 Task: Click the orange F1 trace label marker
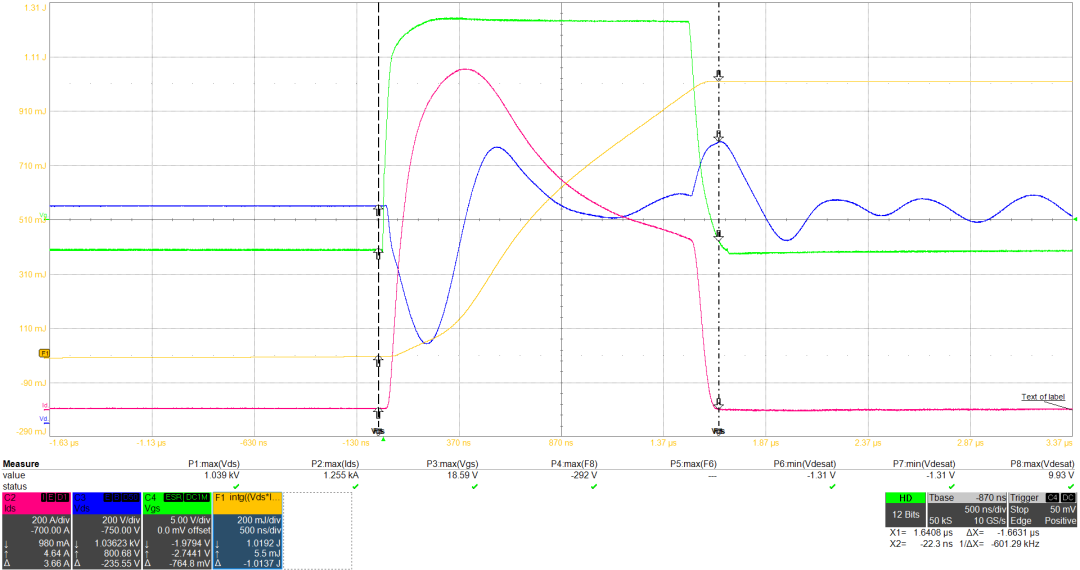point(44,353)
